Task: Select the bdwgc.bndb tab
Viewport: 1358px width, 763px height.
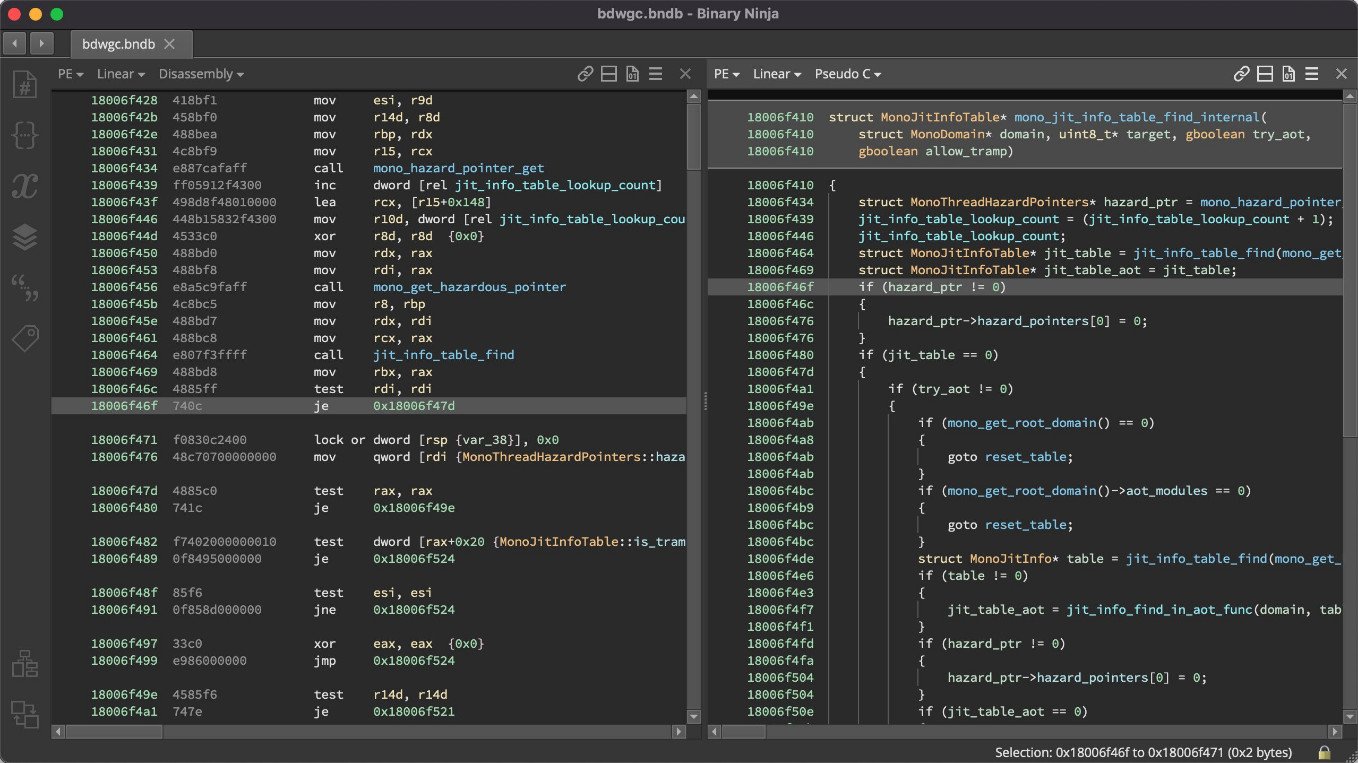Action: [118, 44]
